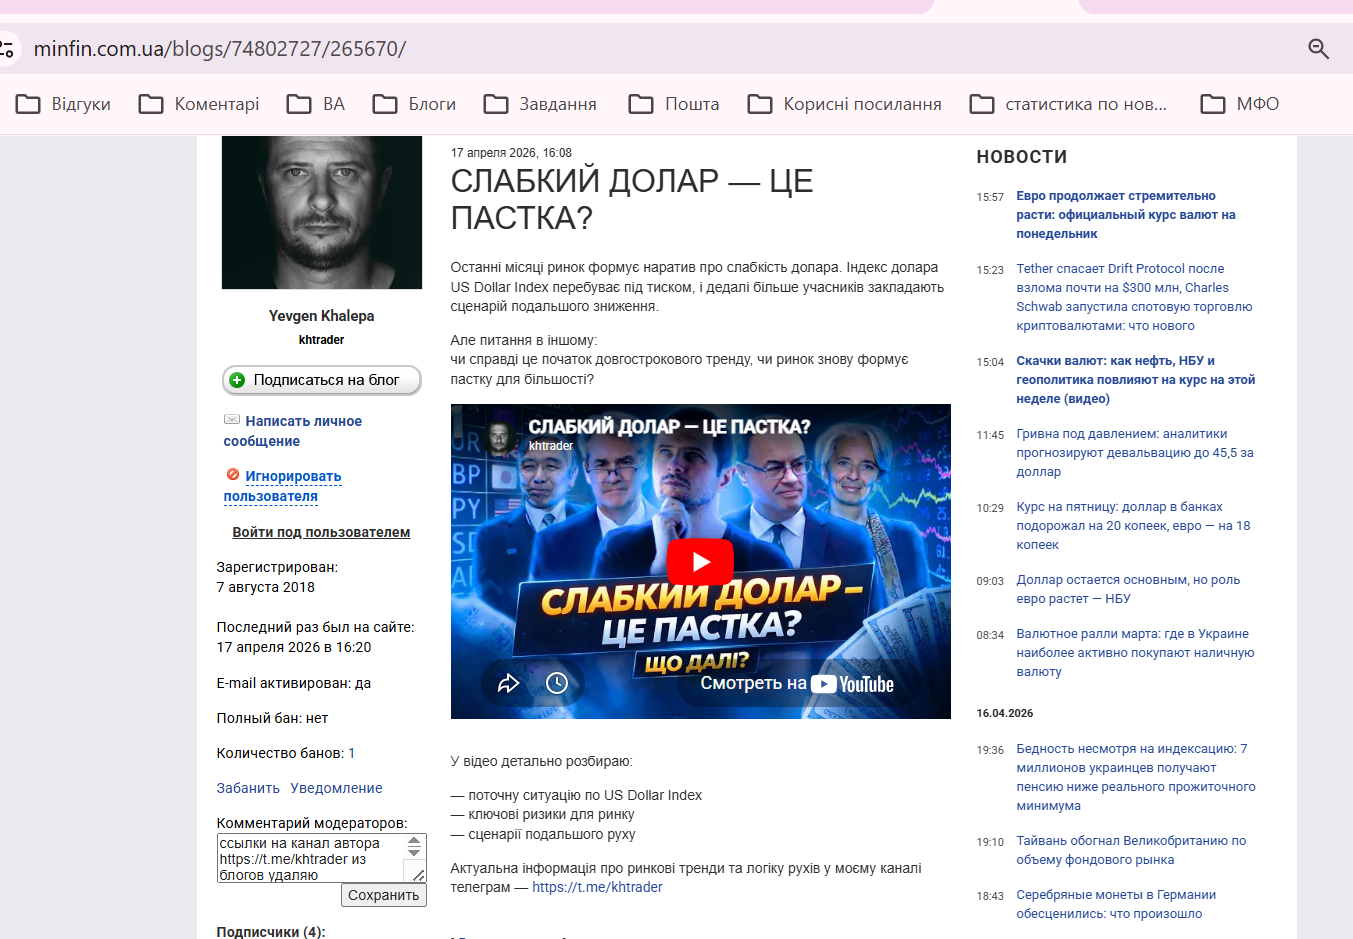Click Yevgen Khalepa profile photo

click(x=322, y=212)
